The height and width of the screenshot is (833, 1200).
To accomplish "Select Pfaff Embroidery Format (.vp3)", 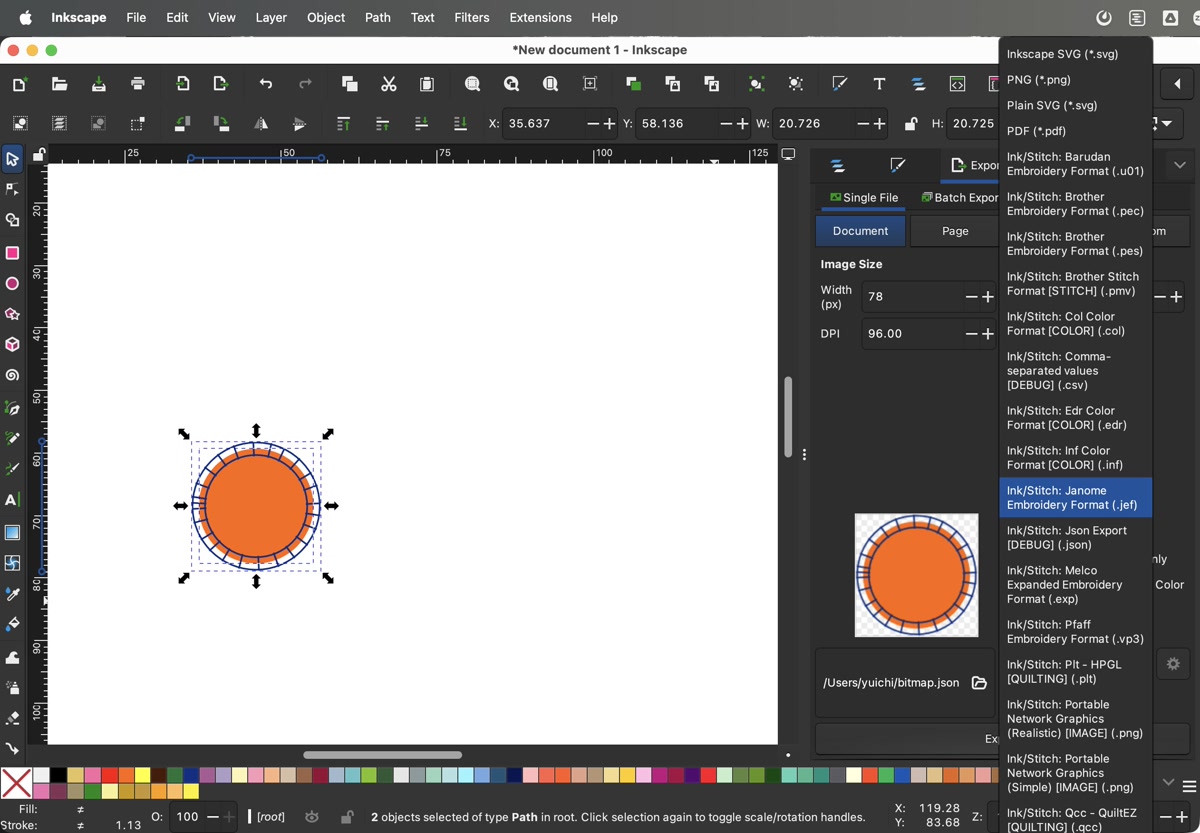I will pos(1076,632).
